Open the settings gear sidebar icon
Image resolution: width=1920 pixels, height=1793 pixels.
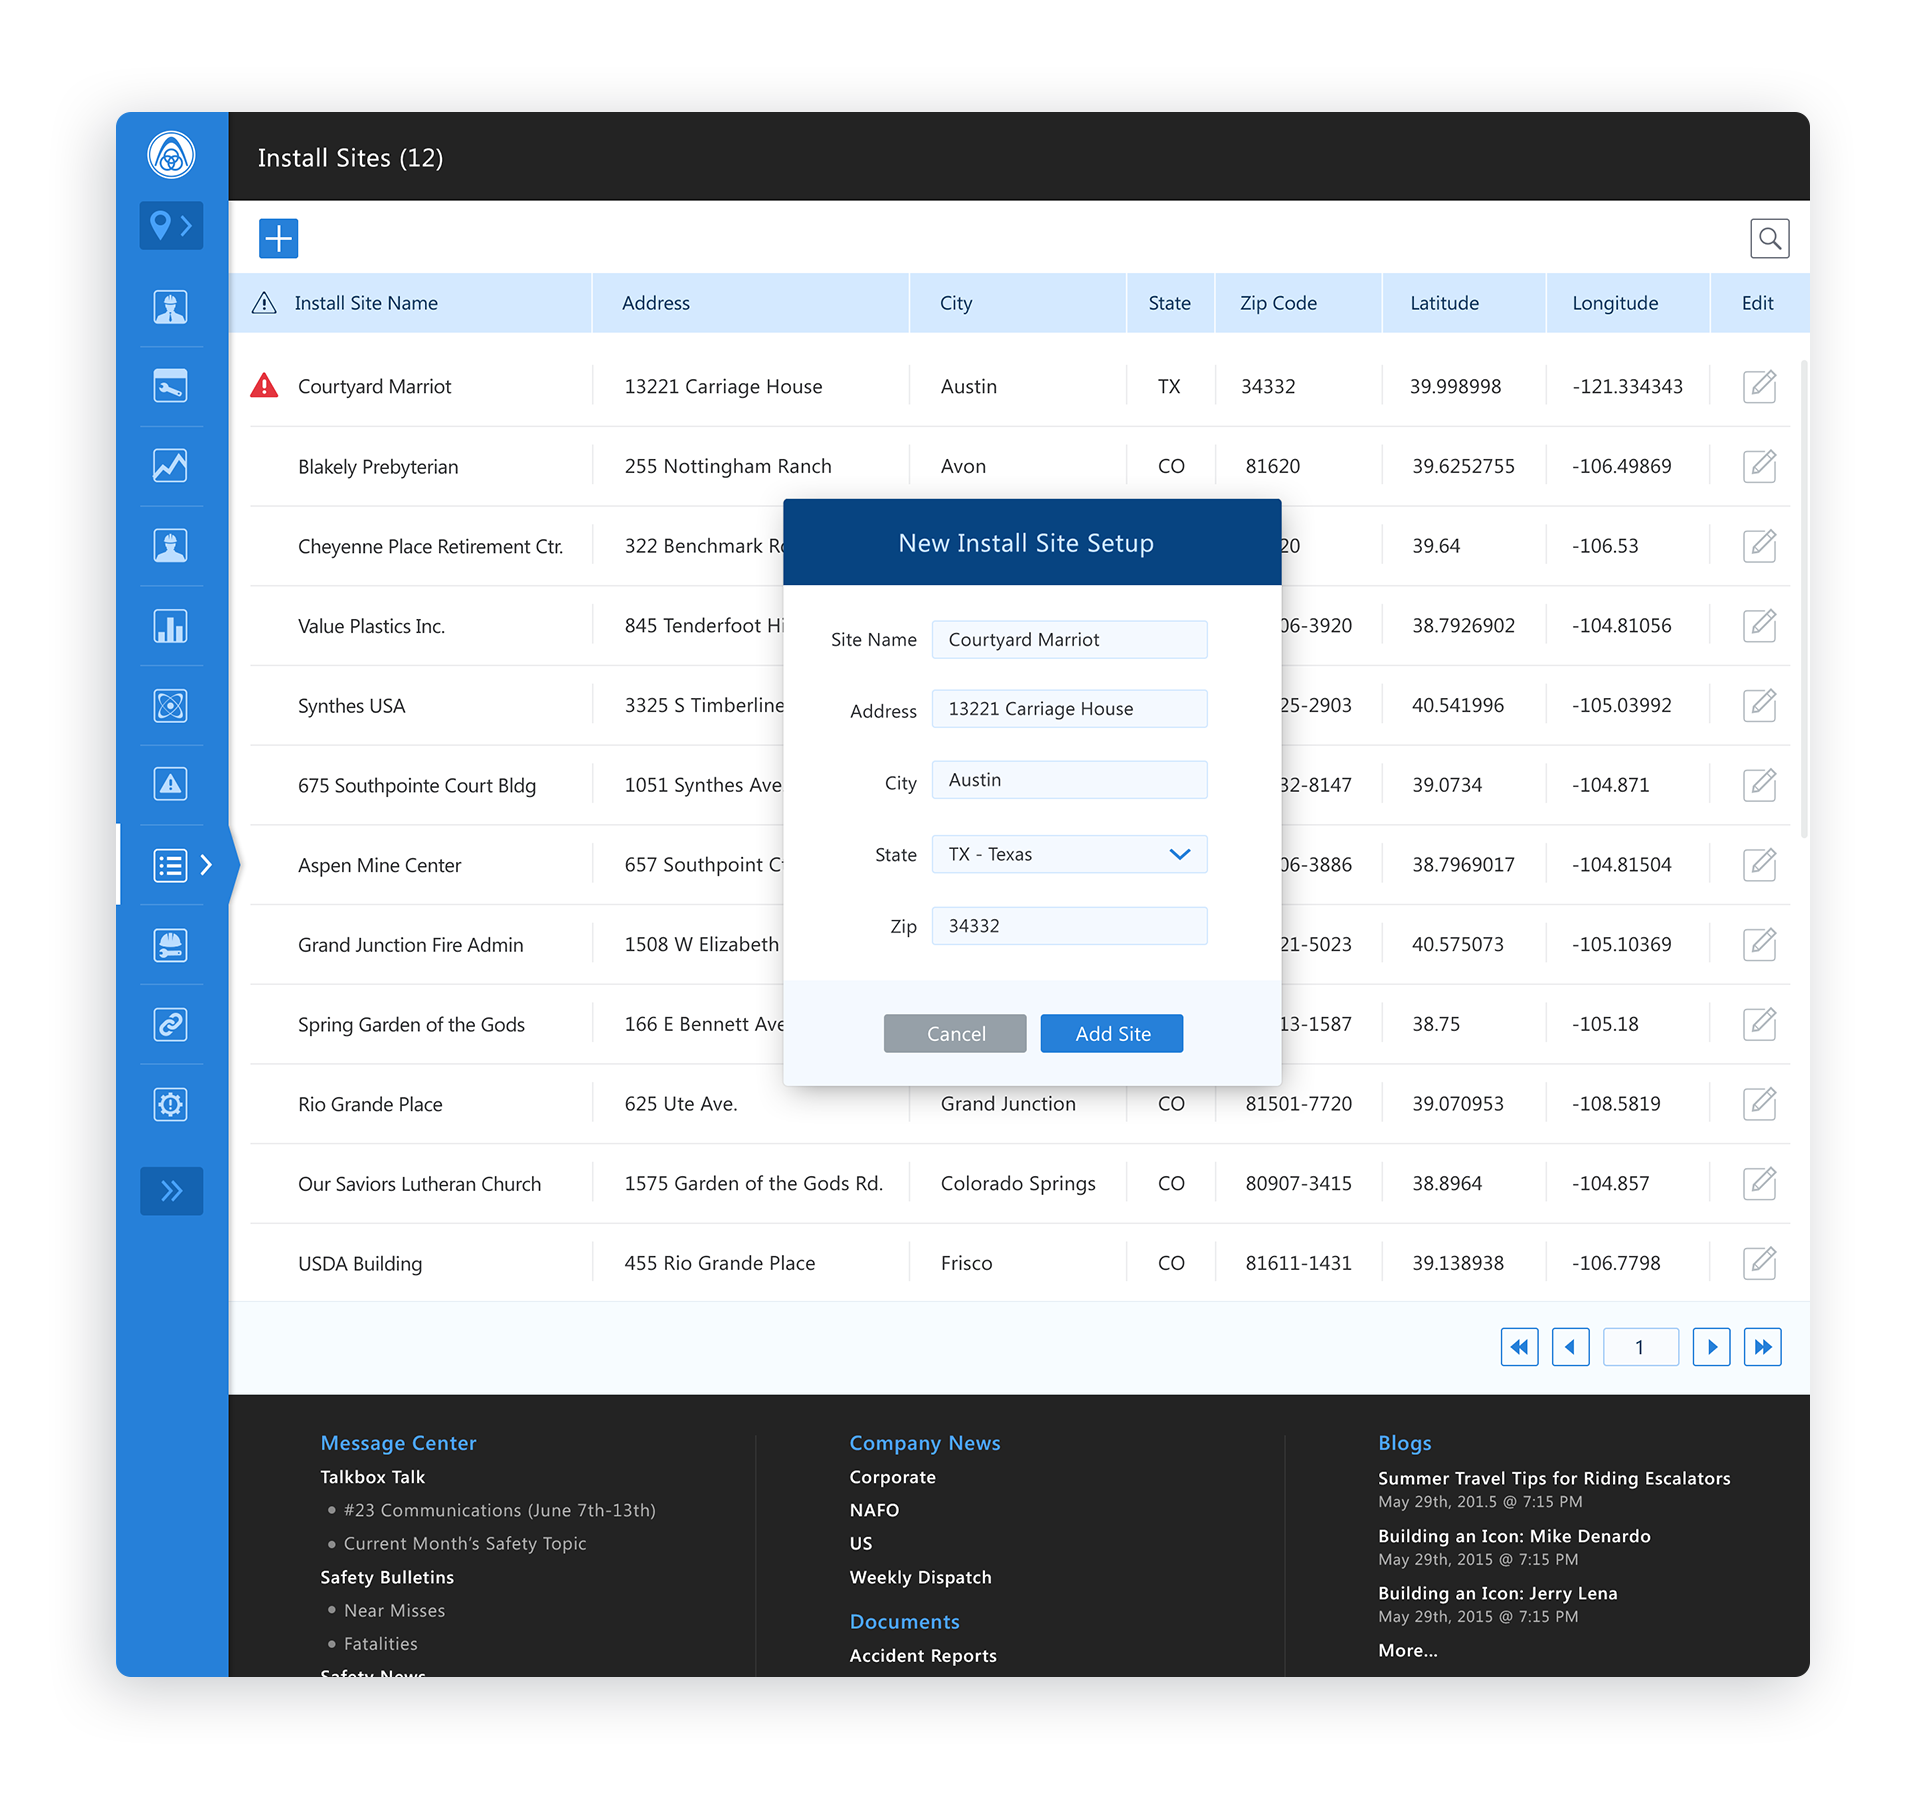171,1105
